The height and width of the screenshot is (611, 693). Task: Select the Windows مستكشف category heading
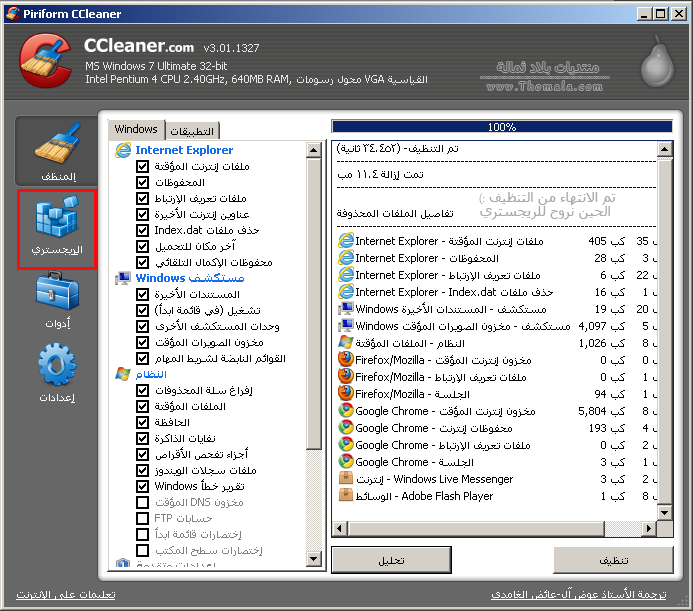click(190, 278)
